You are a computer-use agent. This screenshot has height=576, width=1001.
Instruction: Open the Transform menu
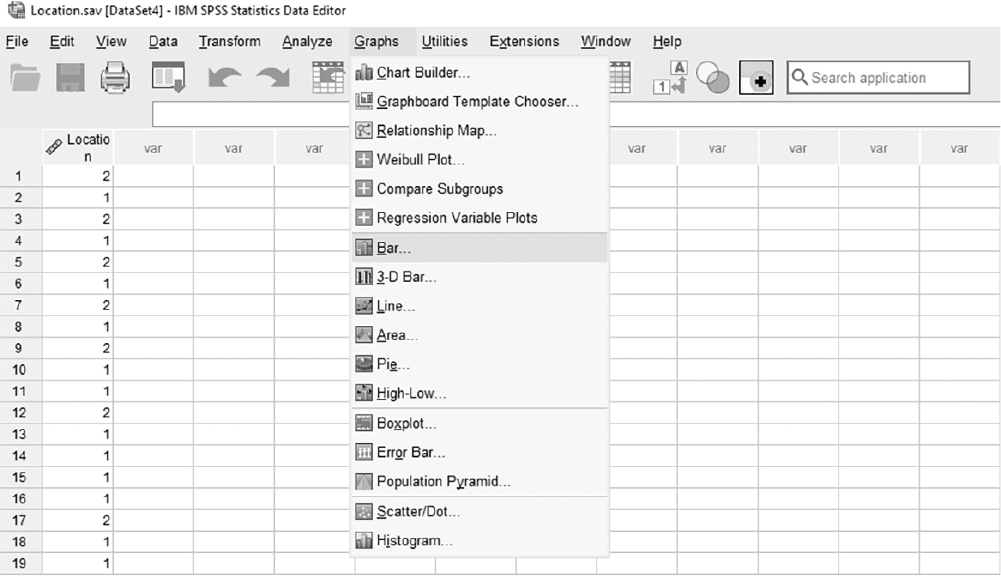(230, 42)
